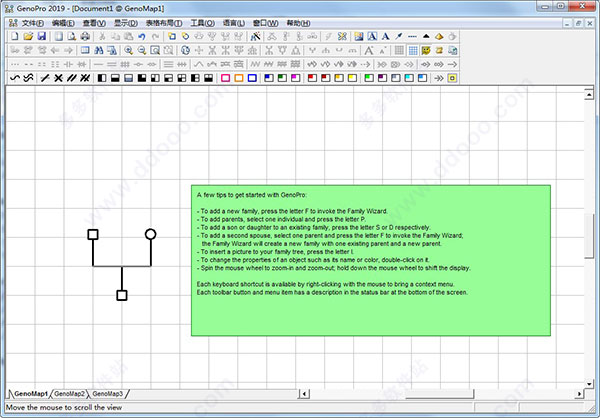
Task: Zoom out with the minus magnifier icon
Action: 142,50
